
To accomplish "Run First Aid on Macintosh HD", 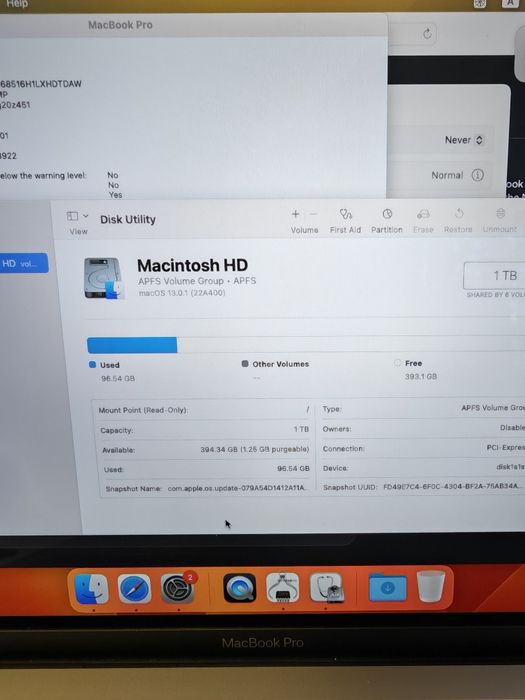I will 345,214.
